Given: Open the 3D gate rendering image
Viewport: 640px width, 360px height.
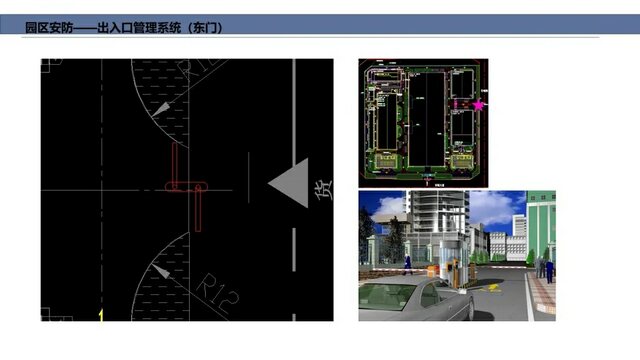Looking at the screenshot, I should pyautogui.click(x=457, y=256).
